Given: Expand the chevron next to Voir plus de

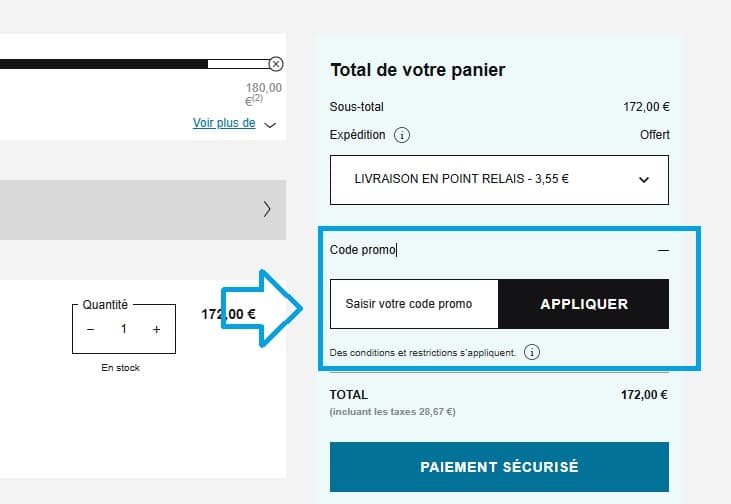Looking at the screenshot, I should tap(270, 125).
